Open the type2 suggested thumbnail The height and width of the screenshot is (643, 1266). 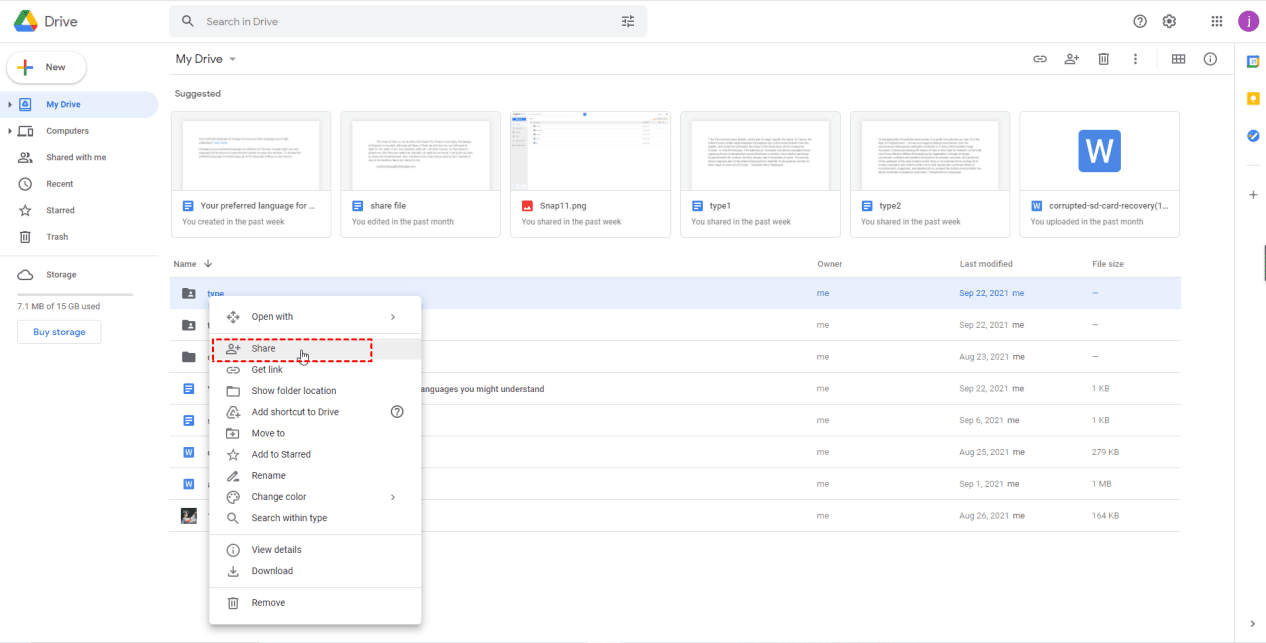click(x=930, y=151)
